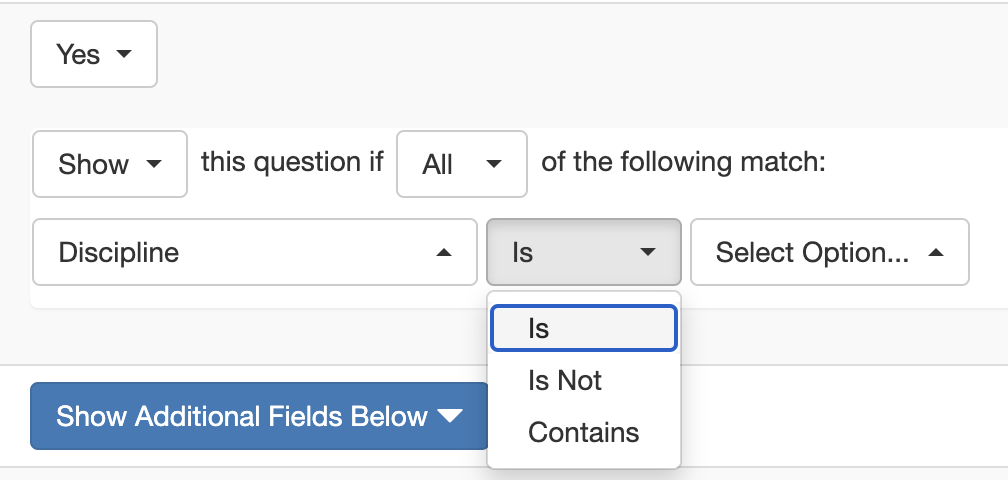Open the Yes dropdown
The width and height of the screenshot is (1008, 480).
[94, 54]
